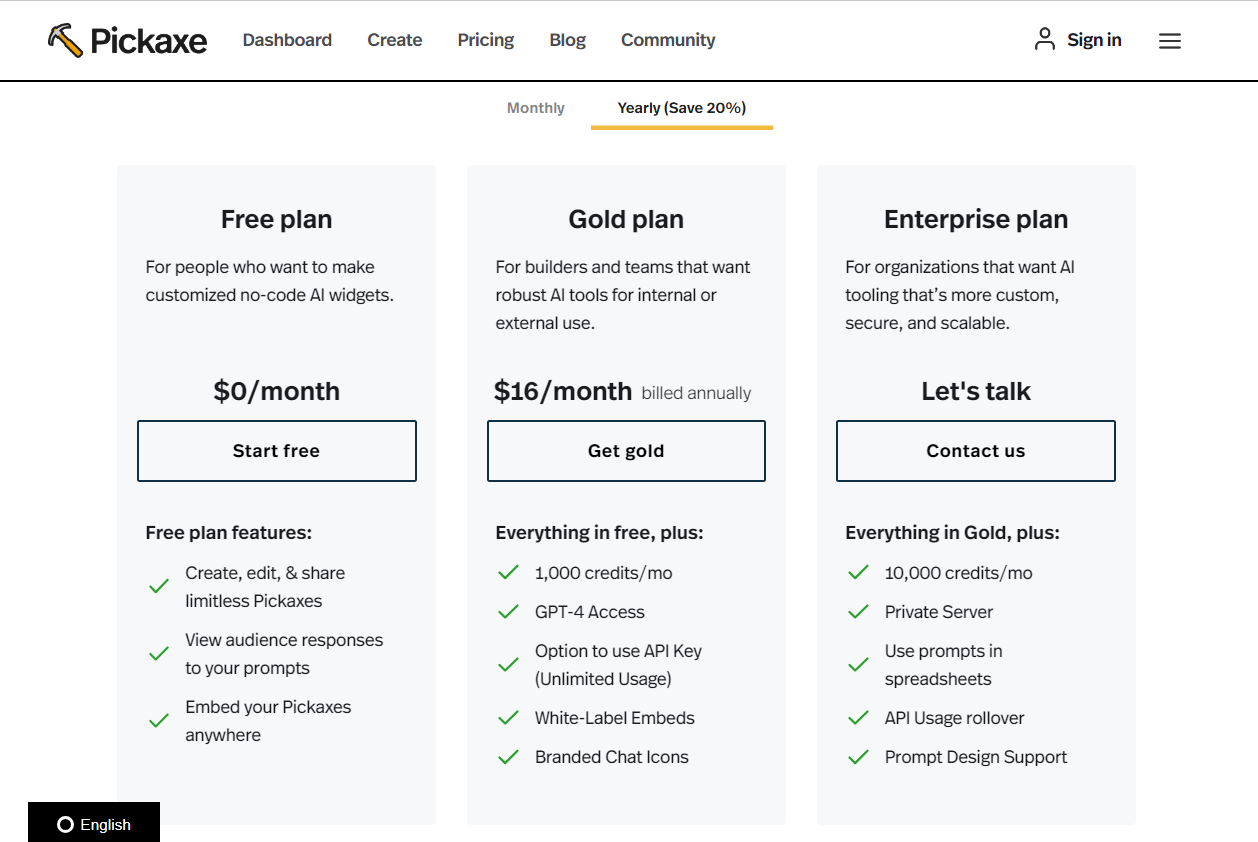
Task: Click the Start free button
Action: click(x=277, y=451)
